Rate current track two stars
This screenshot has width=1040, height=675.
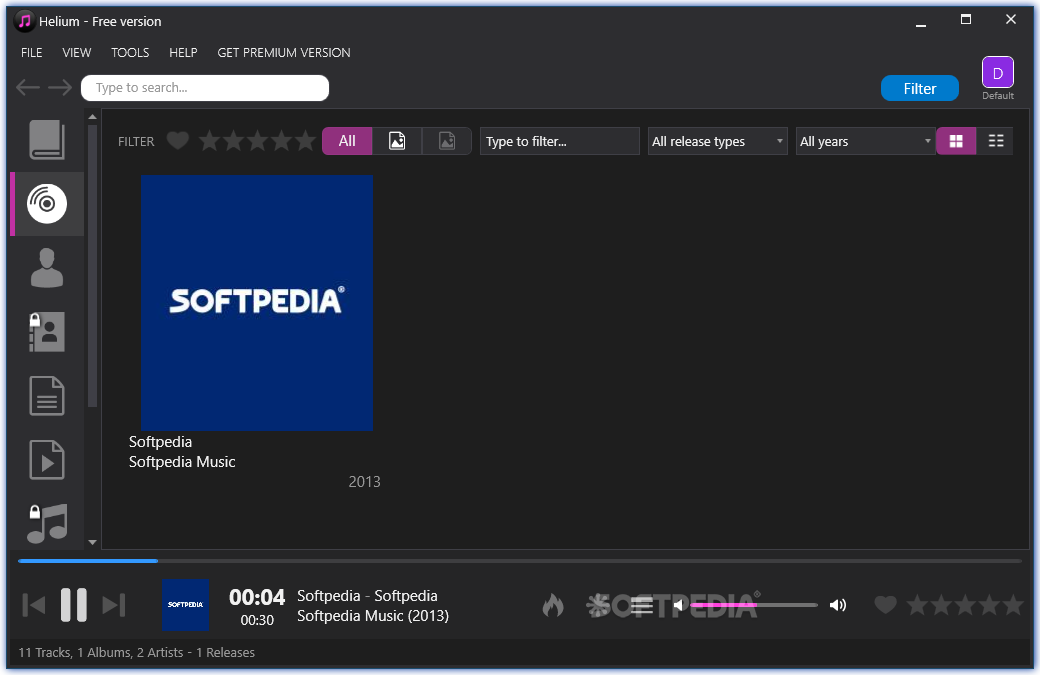941,605
